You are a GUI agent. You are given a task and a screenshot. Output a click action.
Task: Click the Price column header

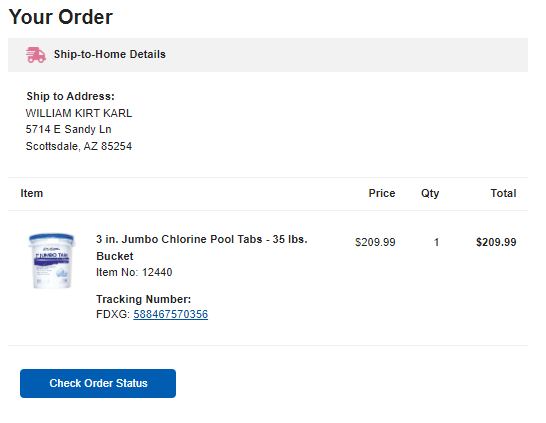pos(382,193)
